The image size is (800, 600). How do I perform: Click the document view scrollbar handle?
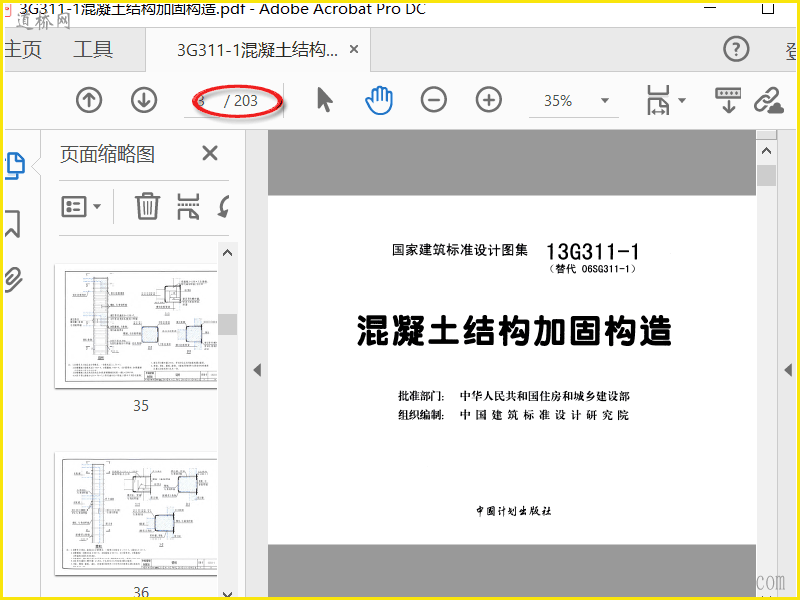pyautogui.click(x=766, y=176)
